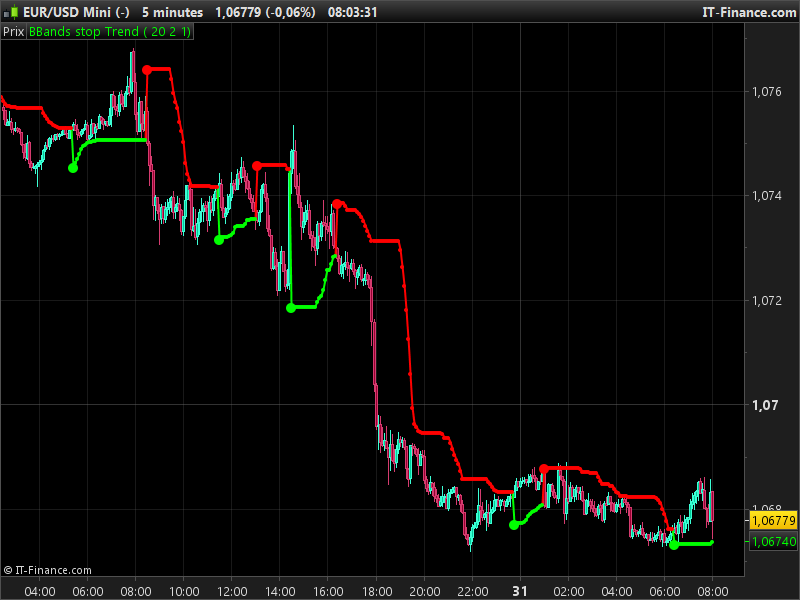Screen dimensions: 800x600
Task: Open BBands stop Trend ( 20 2 1) indicator label
Action: [110, 32]
